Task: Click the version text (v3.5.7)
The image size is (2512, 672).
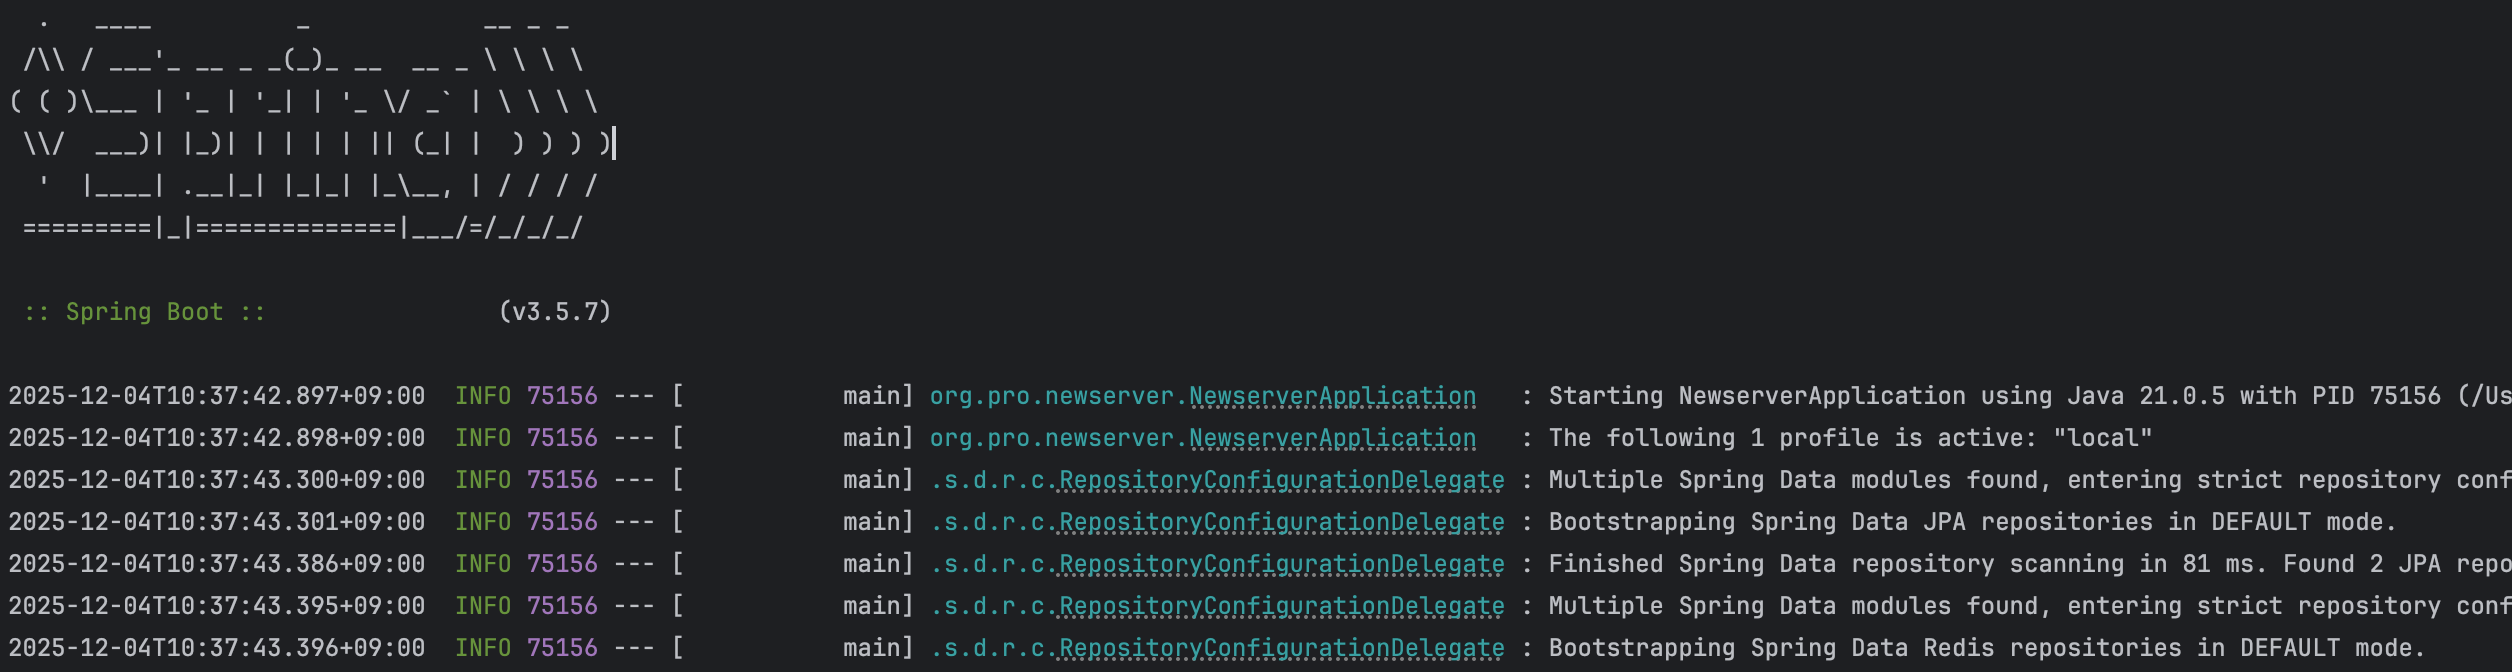Action: click(555, 312)
